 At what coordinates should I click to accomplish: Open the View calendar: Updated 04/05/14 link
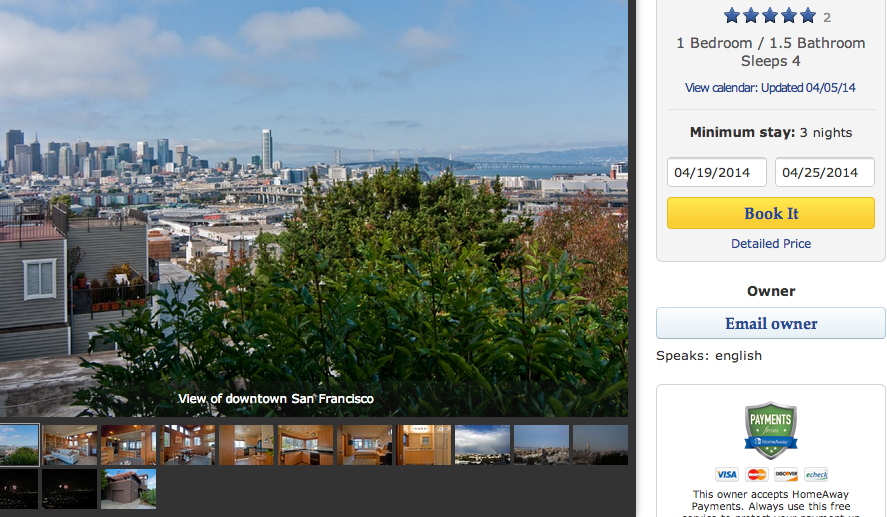point(770,88)
